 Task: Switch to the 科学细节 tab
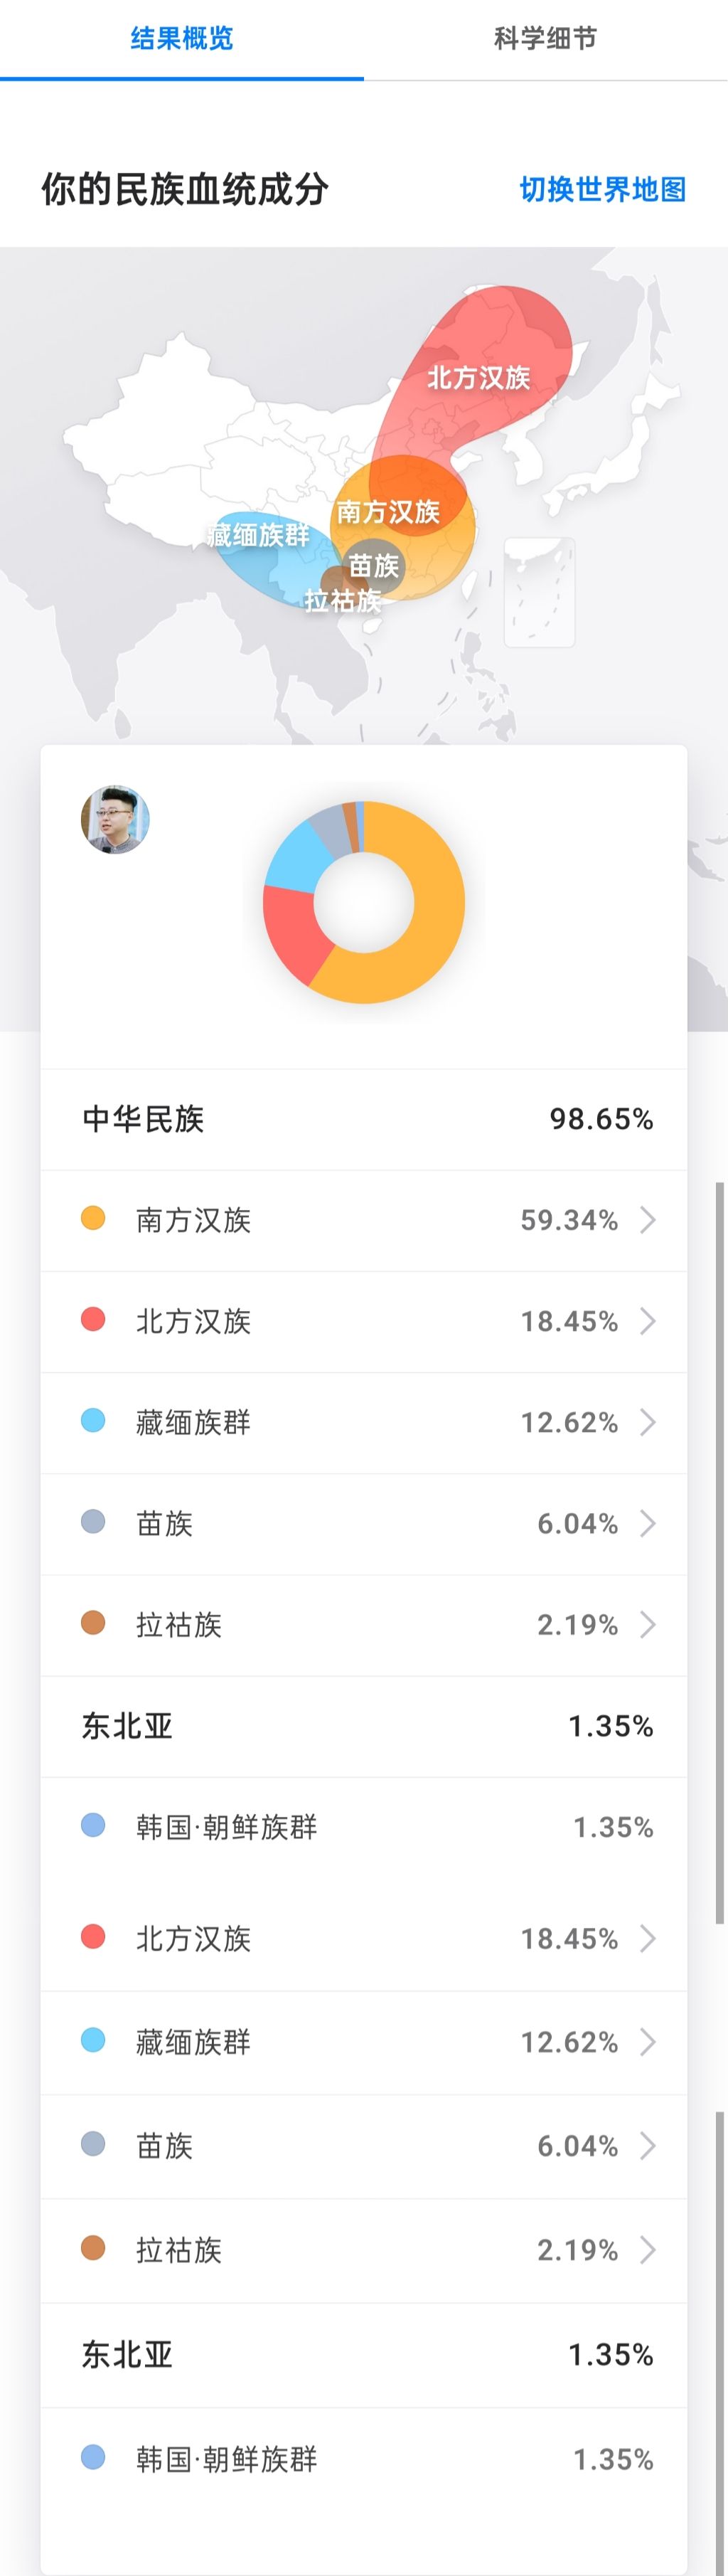click(546, 39)
